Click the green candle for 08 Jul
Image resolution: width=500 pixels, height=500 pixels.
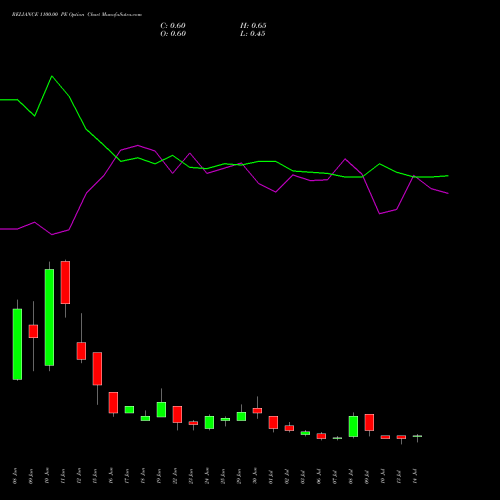tap(353, 426)
